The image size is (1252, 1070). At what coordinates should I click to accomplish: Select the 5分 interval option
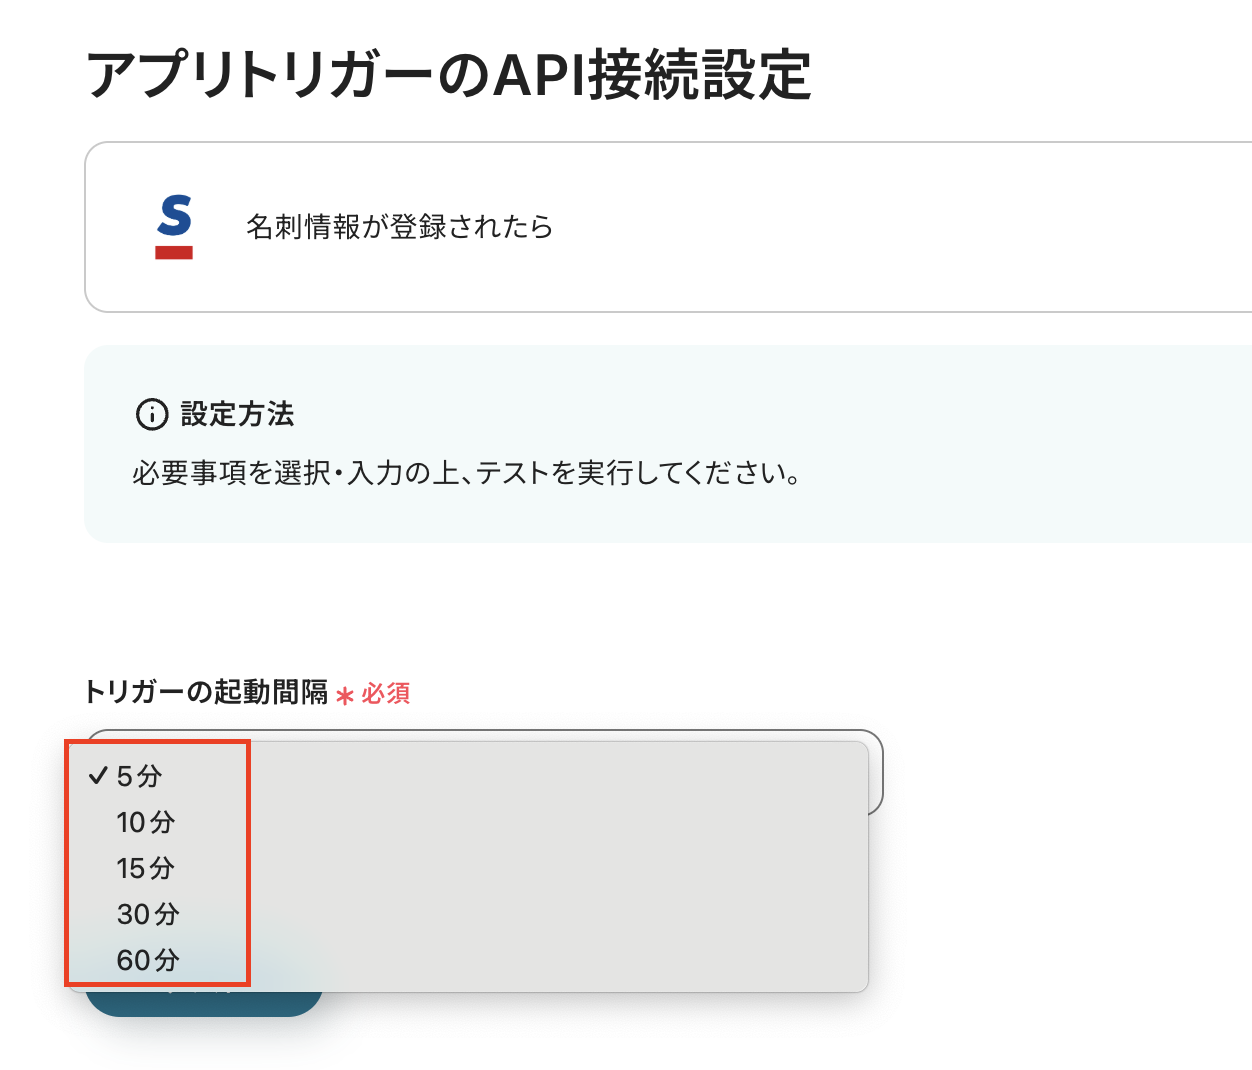[140, 776]
